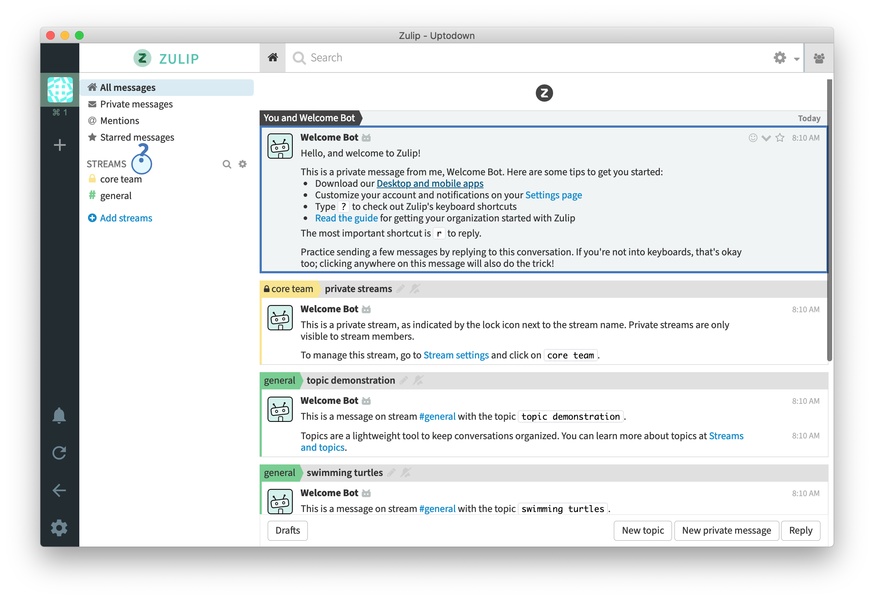
Task: Click the Zulip logo
Action: pos(166,58)
